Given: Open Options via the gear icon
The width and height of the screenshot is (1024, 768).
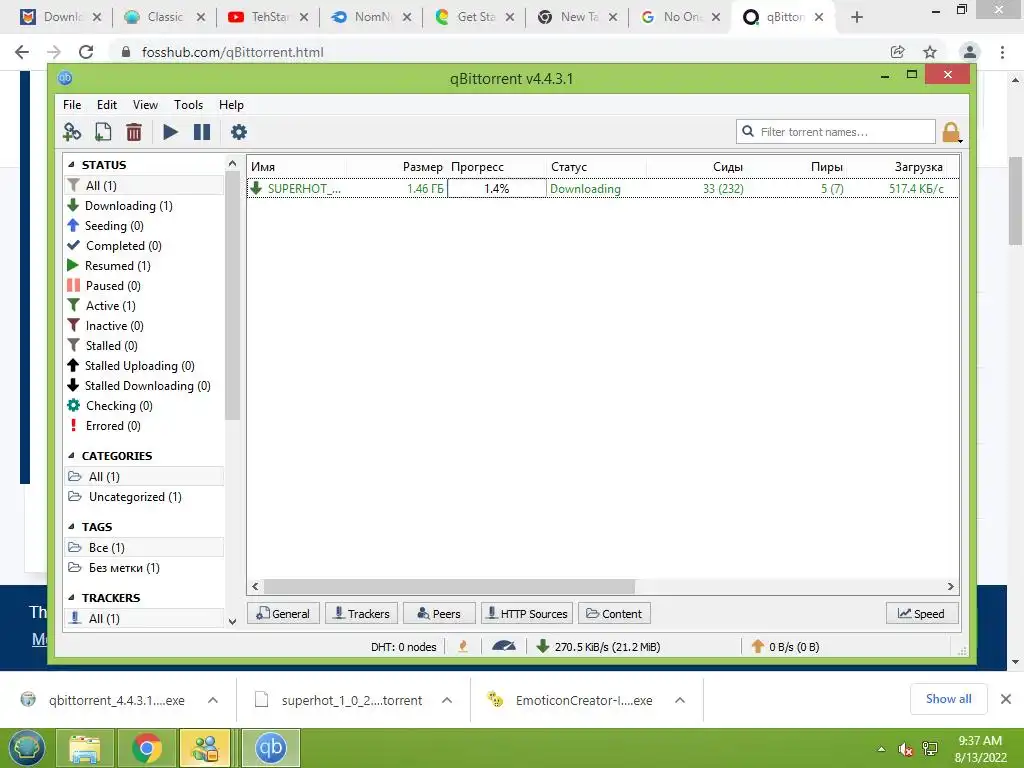Looking at the screenshot, I should click(x=239, y=133).
